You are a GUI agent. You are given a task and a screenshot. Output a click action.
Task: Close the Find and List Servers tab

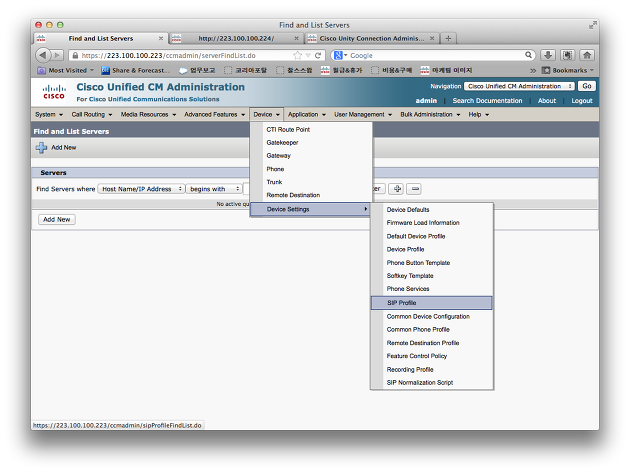pyautogui.click(x=161, y=38)
